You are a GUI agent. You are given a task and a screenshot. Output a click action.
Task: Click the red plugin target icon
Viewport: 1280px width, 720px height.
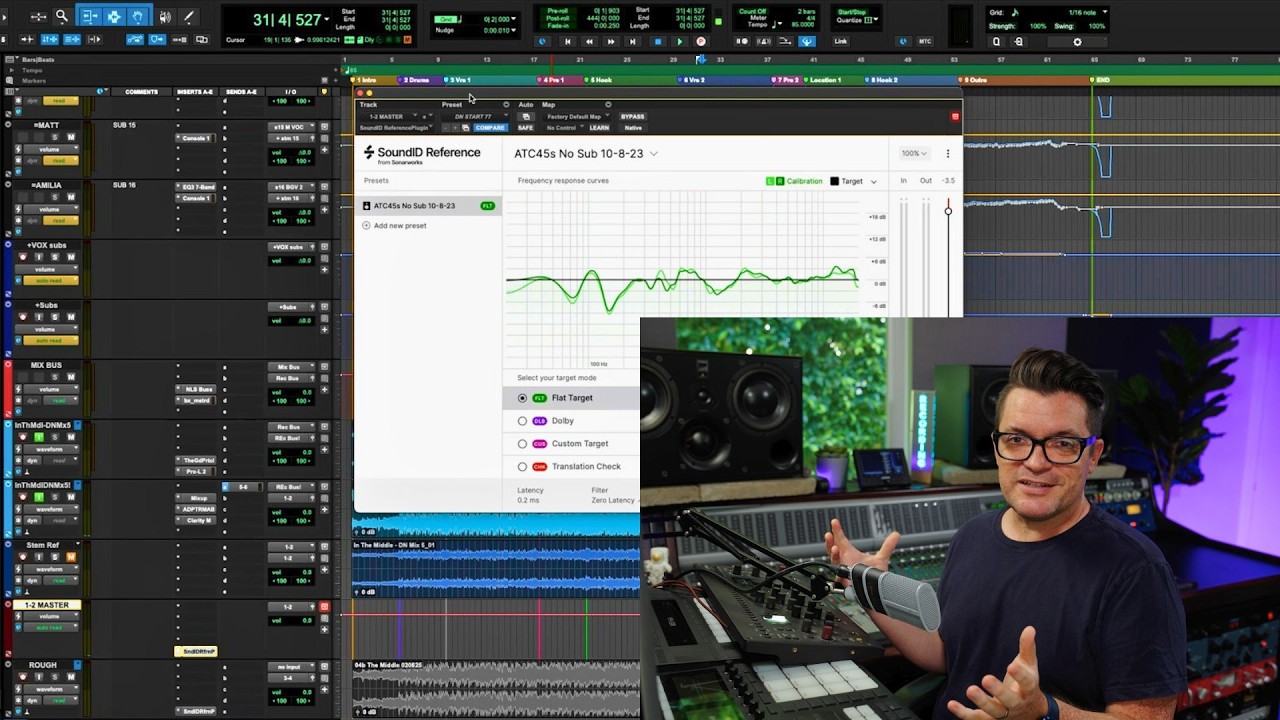tap(955, 117)
